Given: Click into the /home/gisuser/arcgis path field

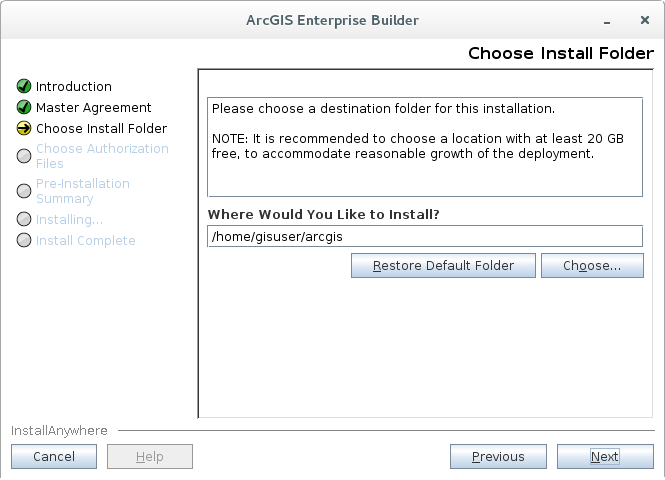Looking at the screenshot, I should click(424, 236).
